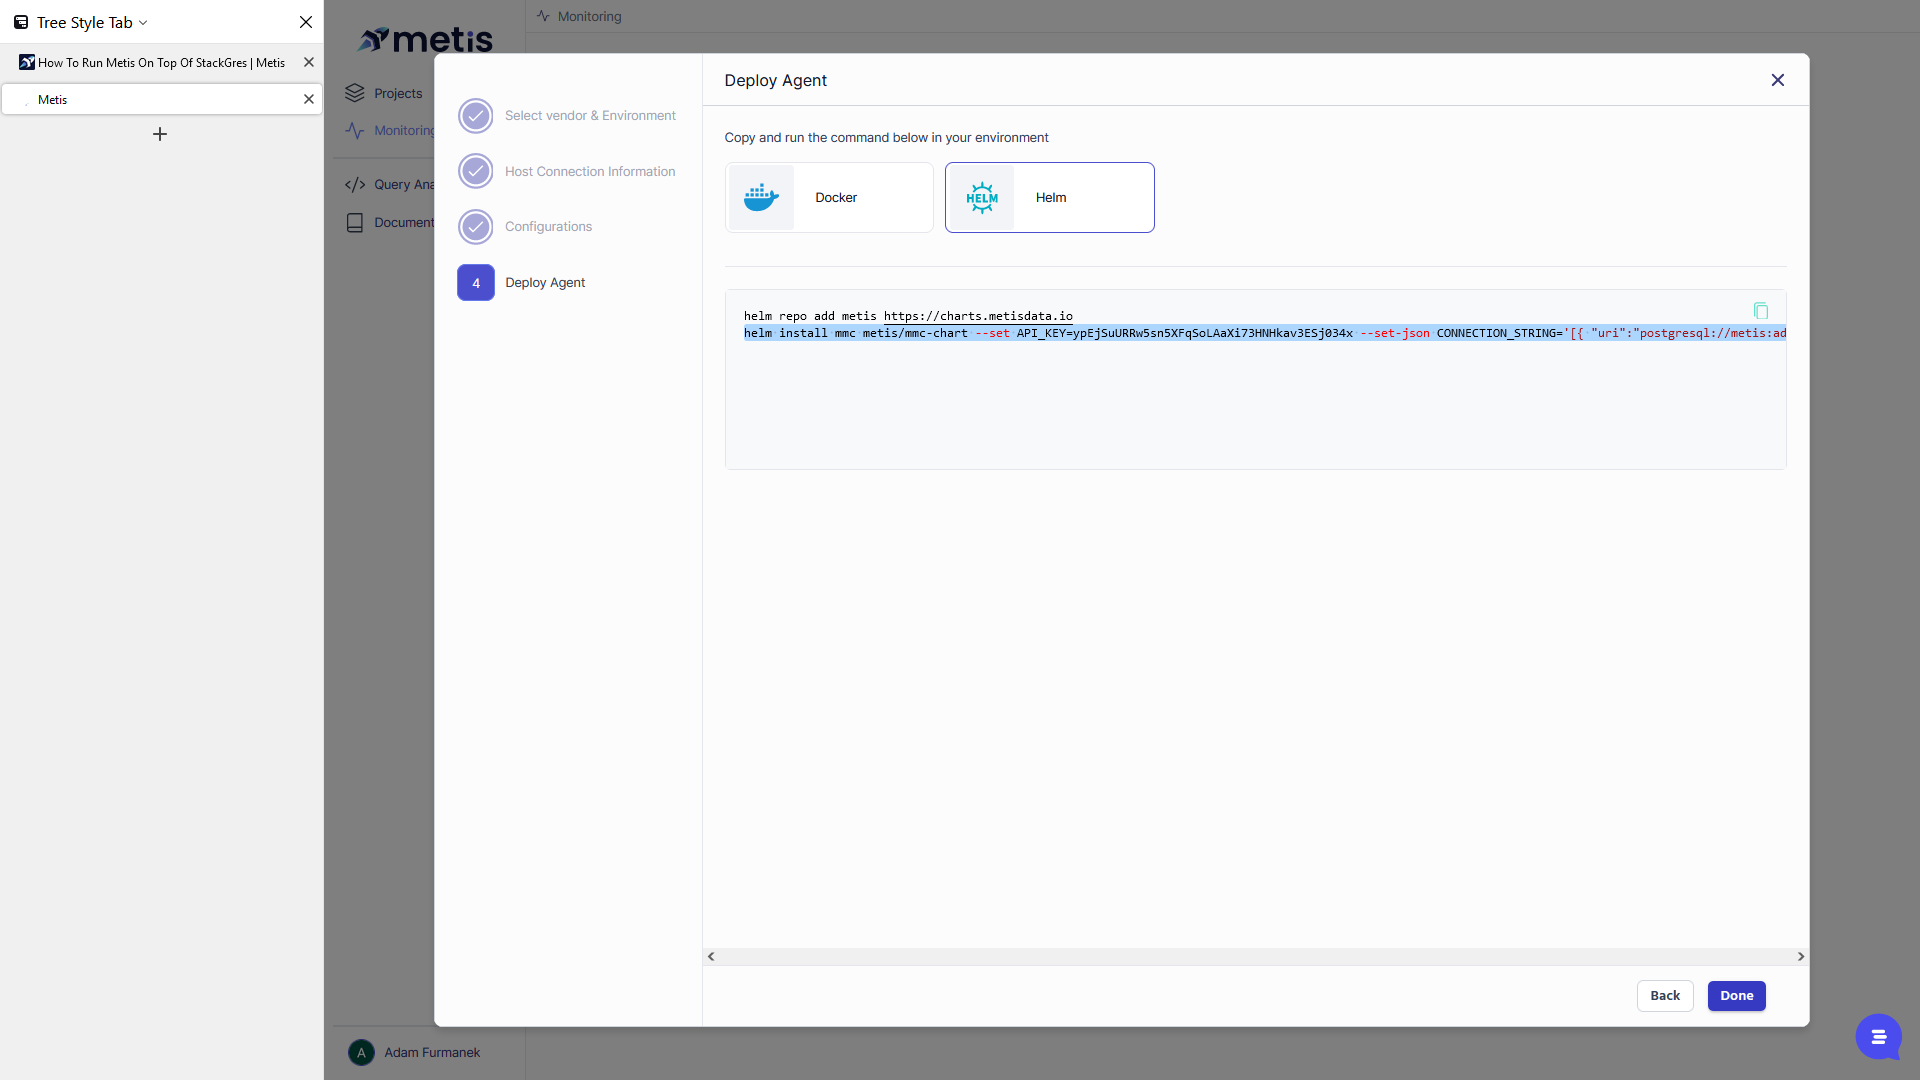
Task: Click the helm repo add command text
Action: tap(908, 316)
